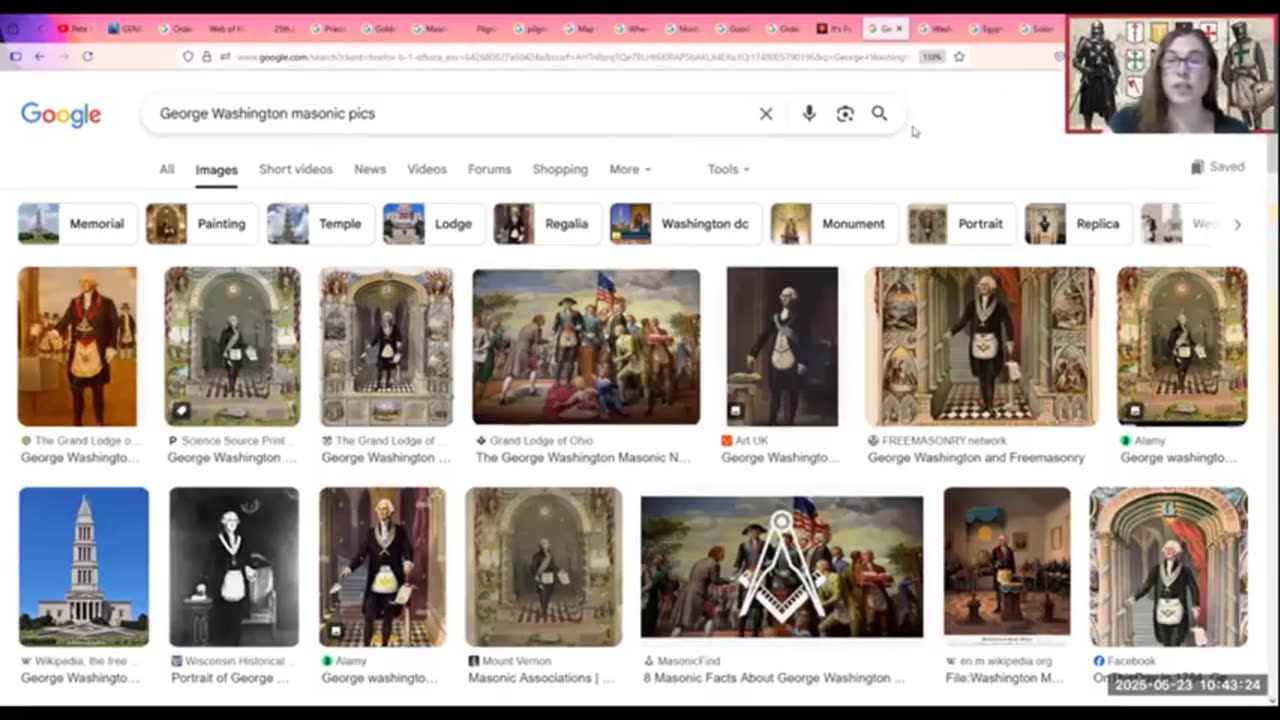Viewport: 1280px width, 720px height.
Task: Open the Art UK Washington portrait
Action: tap(782, 346)
